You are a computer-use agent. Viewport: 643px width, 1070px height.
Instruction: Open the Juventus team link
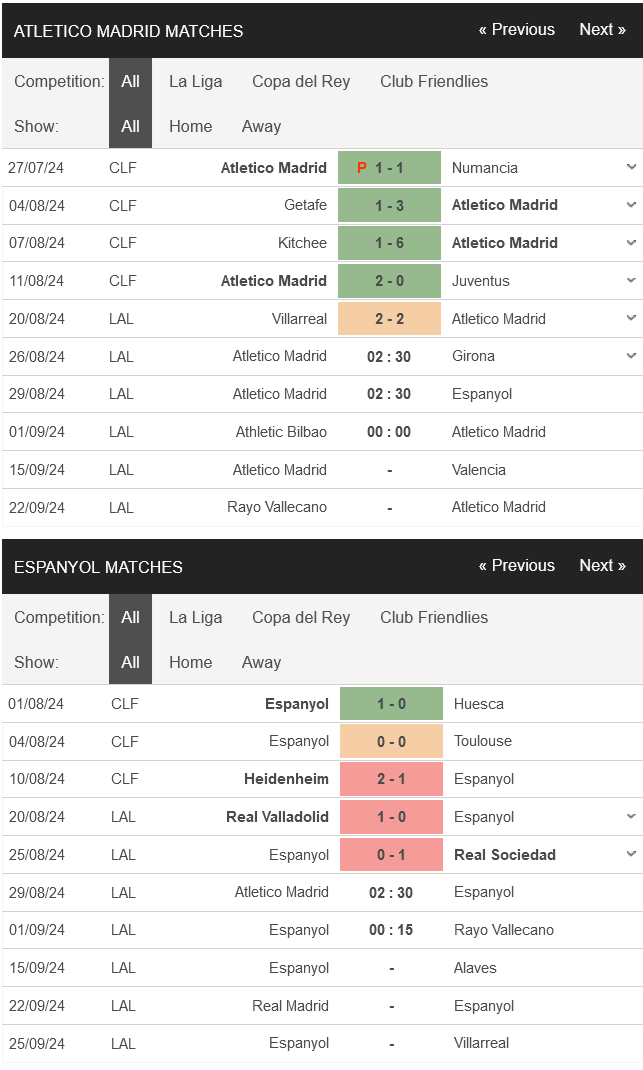tap(481, 280)
